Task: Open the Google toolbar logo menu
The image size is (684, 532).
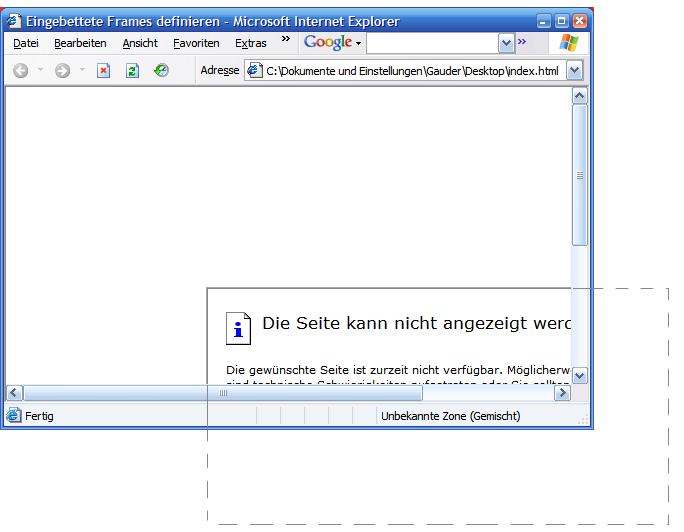Action: (332, 43)
